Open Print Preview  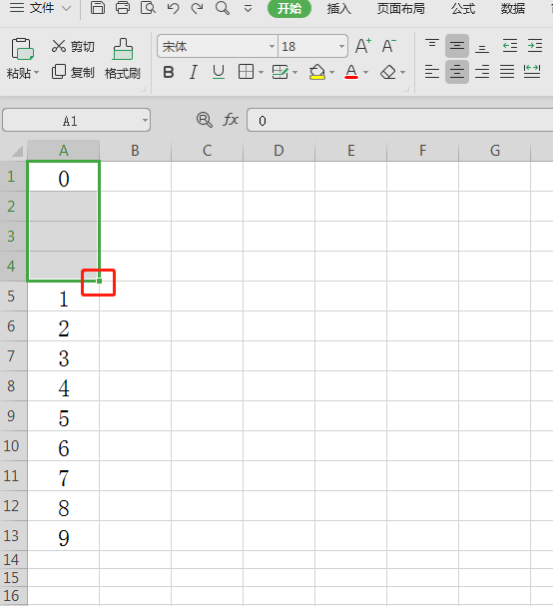click(148, 8)
